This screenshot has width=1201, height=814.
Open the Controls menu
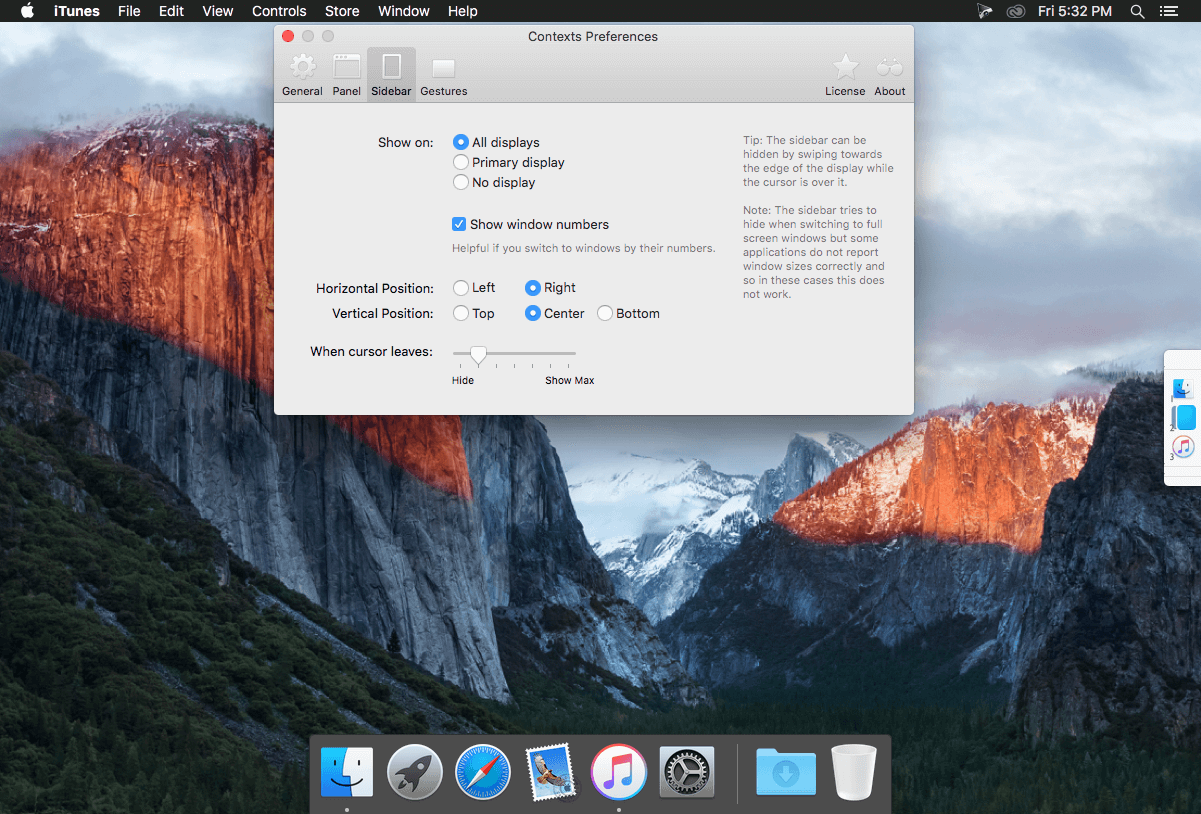[x=279, y=11]
